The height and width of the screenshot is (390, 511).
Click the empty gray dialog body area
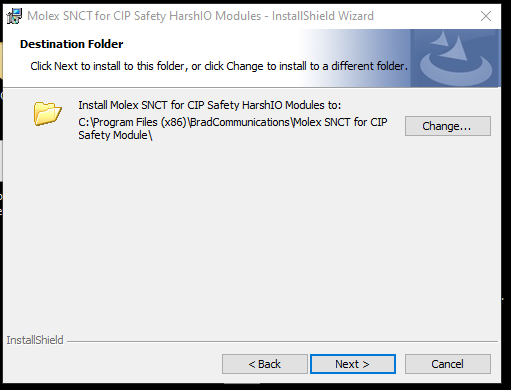coord(252,233)
